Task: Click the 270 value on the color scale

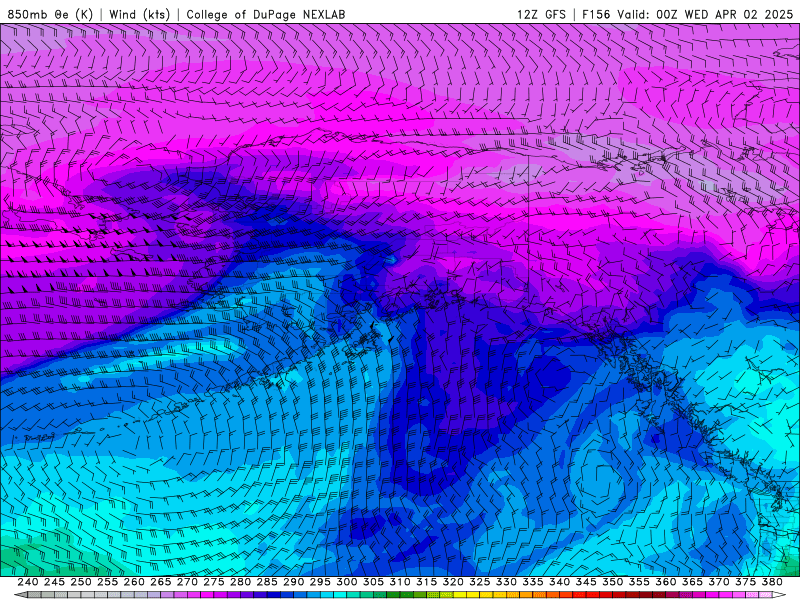Action: tap(187, 582)
